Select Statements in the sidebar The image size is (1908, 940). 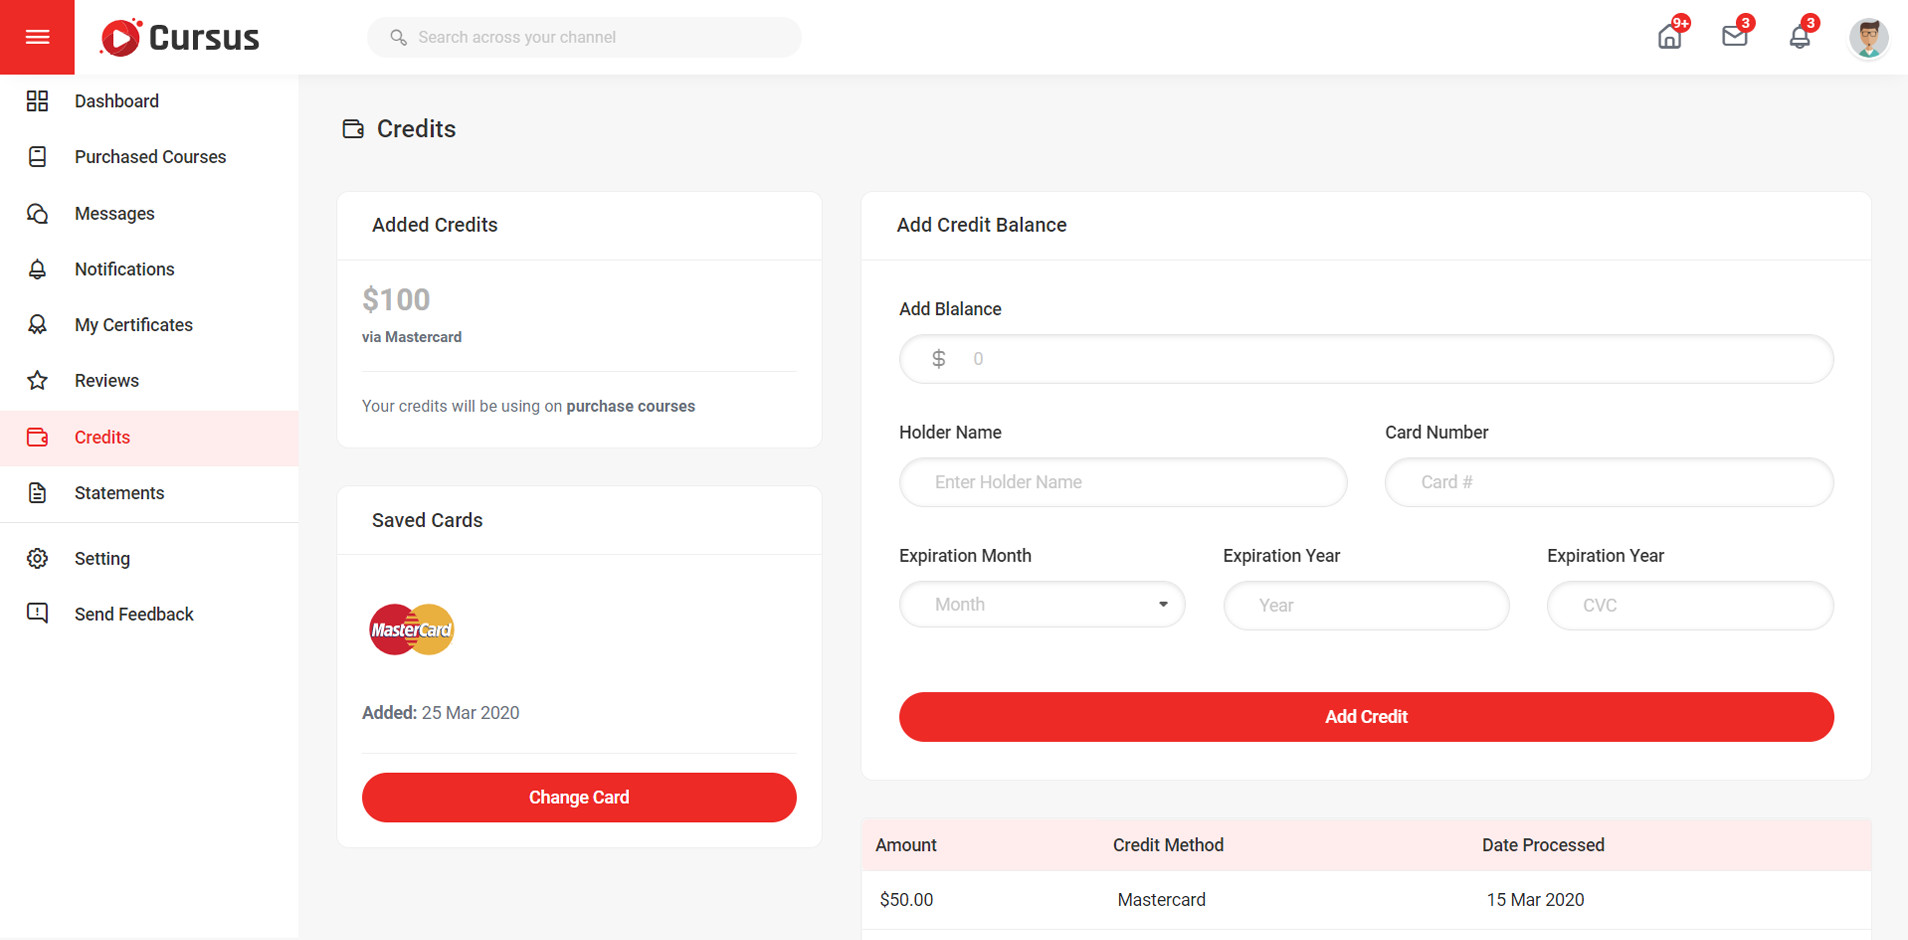(x=119, y=493)
